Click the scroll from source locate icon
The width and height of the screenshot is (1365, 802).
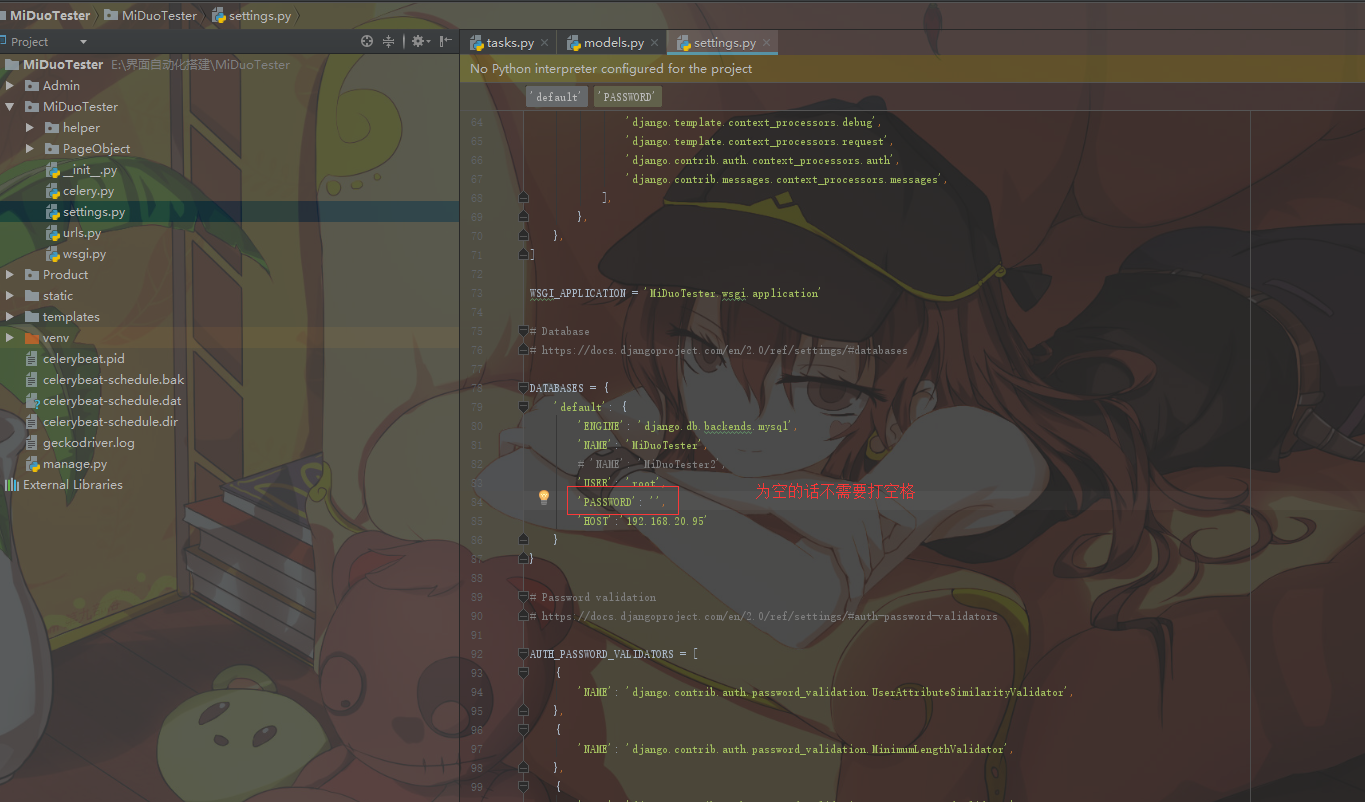click(367, 41)
